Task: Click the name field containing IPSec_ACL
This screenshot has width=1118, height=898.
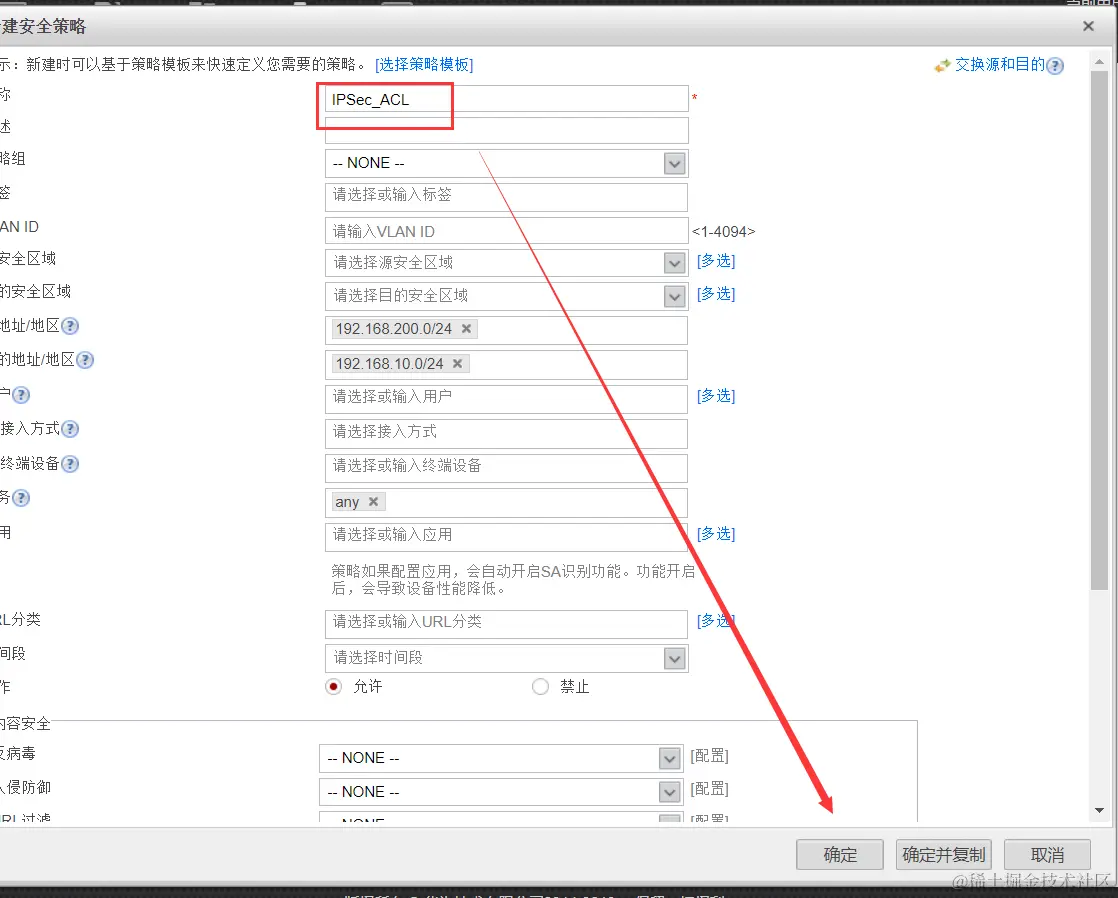Action: pyautogui.click(x=506, y=99)
